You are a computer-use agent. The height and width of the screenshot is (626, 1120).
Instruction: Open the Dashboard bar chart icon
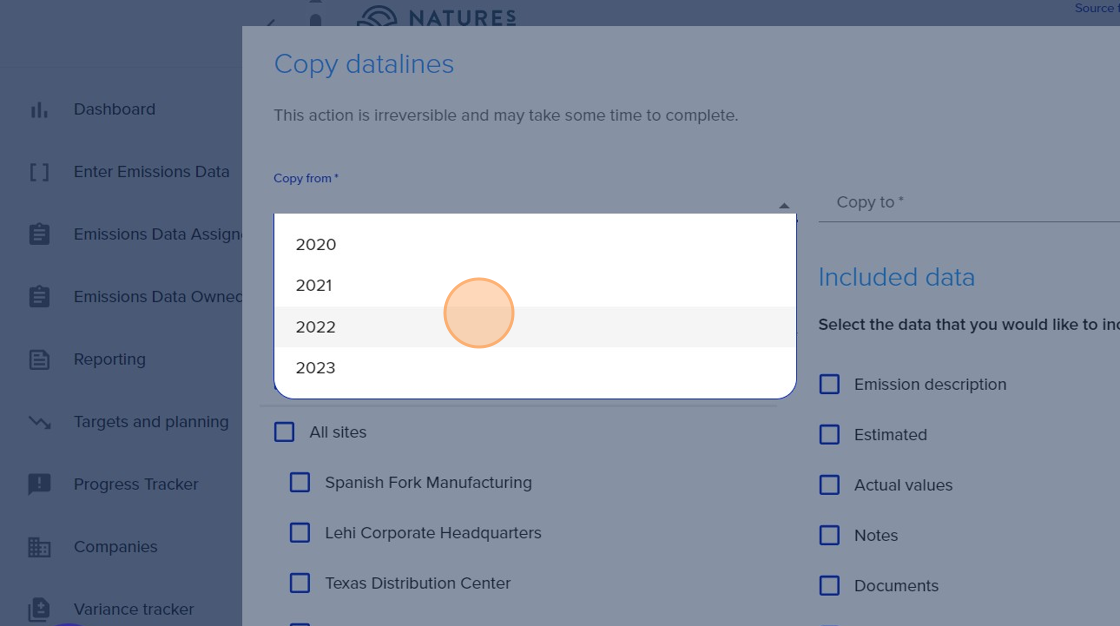[39, 109]
